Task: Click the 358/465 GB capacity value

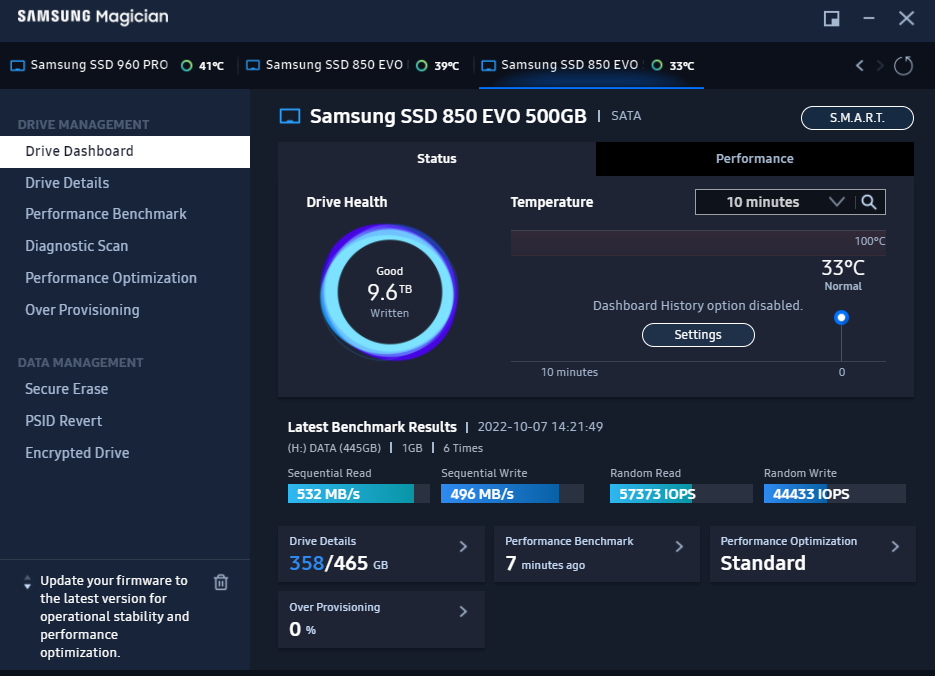Action: [x=339, y=563]
